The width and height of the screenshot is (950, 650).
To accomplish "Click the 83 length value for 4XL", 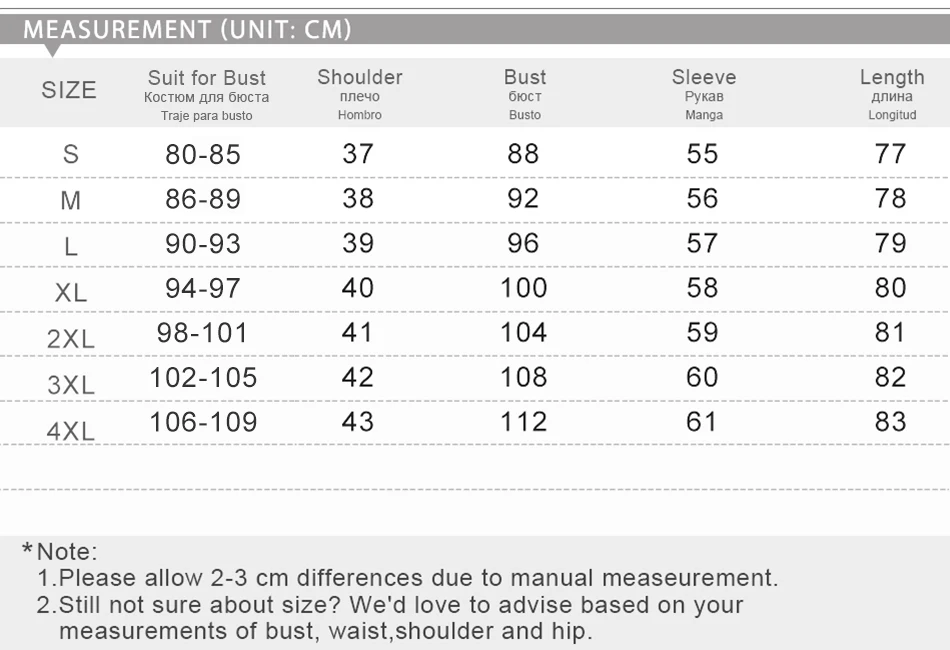I will coord(890,422).
